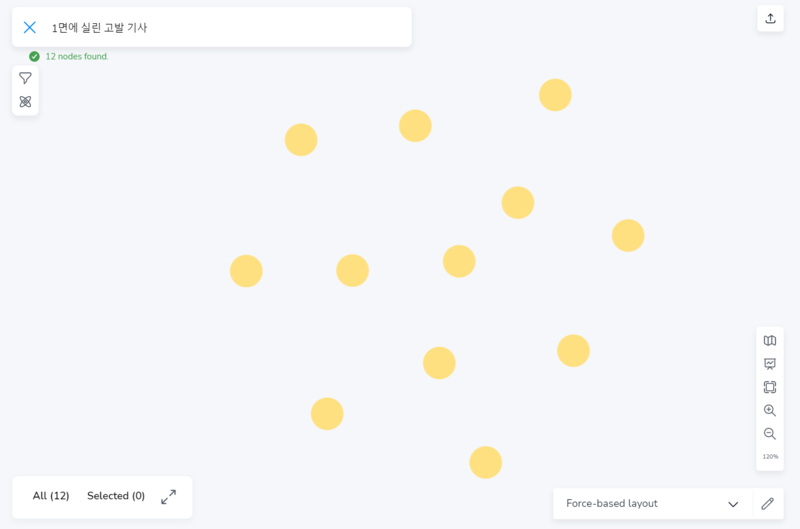
Task: Switch to the All (12) tab
Action: click(x=51, y=496)
